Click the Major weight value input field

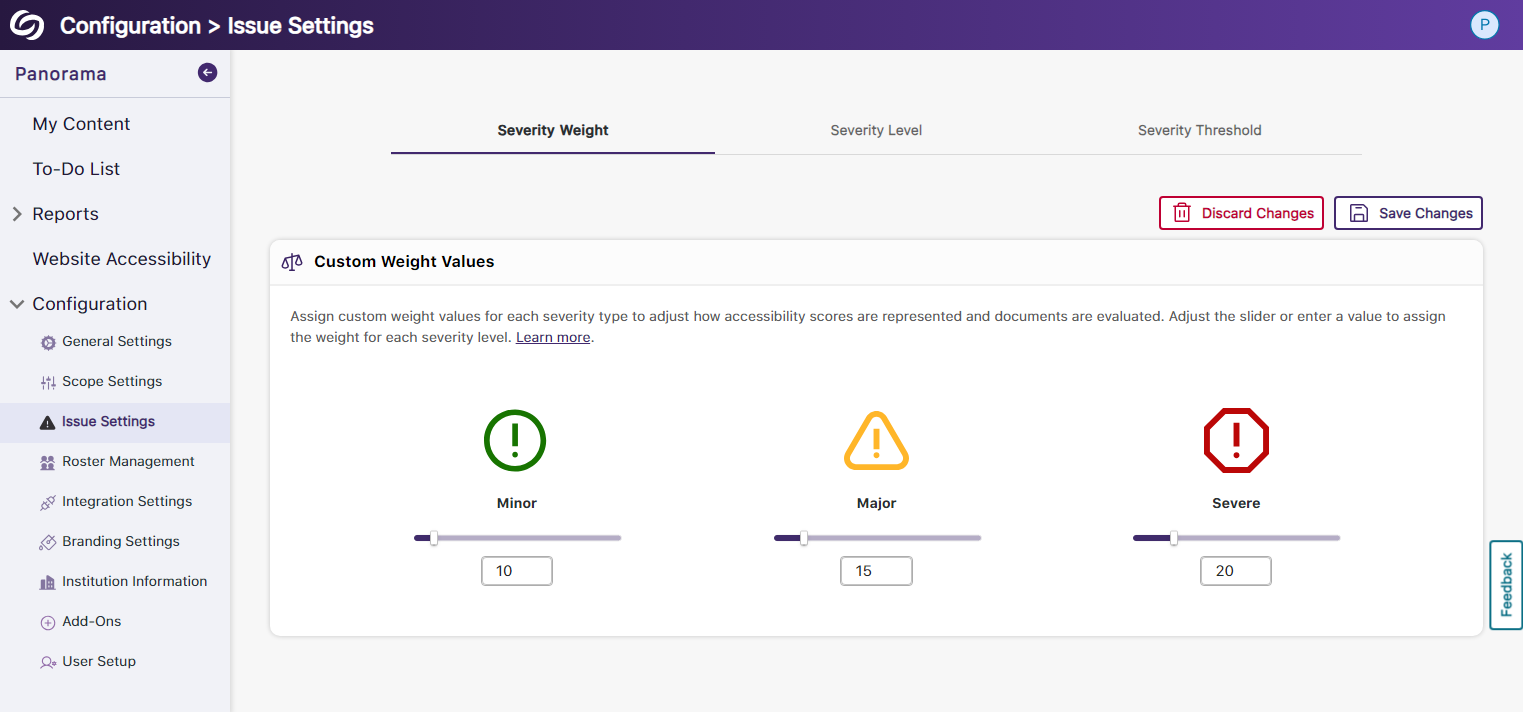[876, 571]
